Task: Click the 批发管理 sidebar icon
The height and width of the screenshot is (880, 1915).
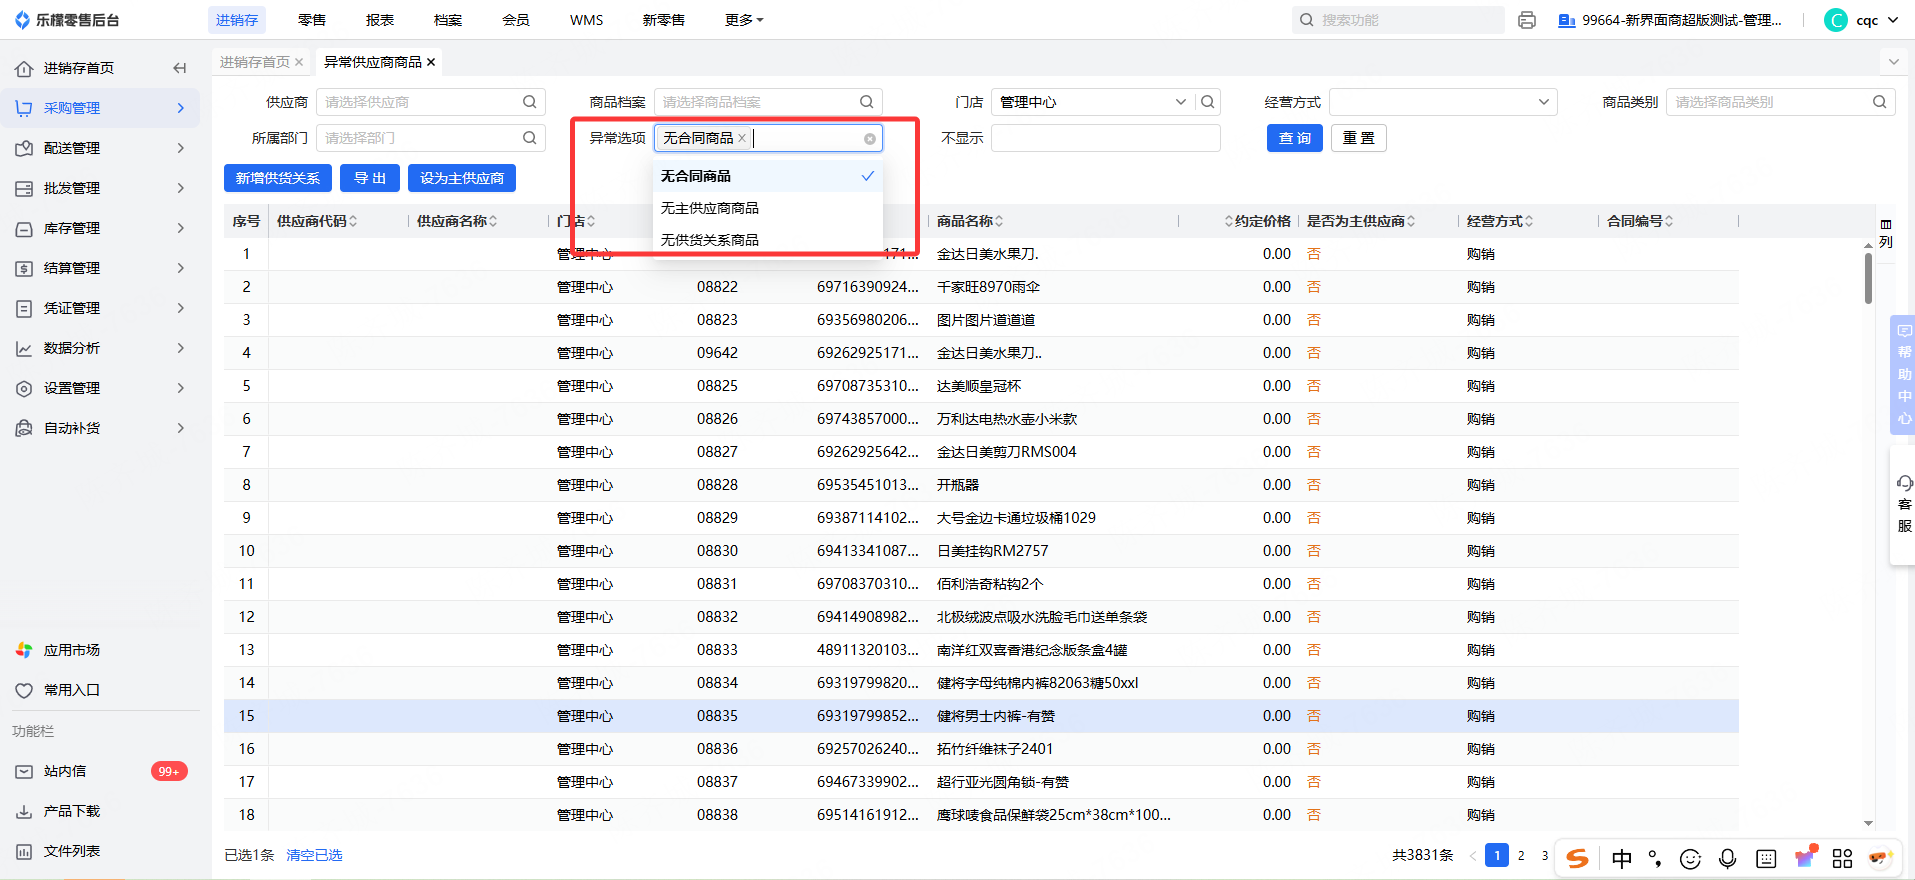Action: (24, 188)
